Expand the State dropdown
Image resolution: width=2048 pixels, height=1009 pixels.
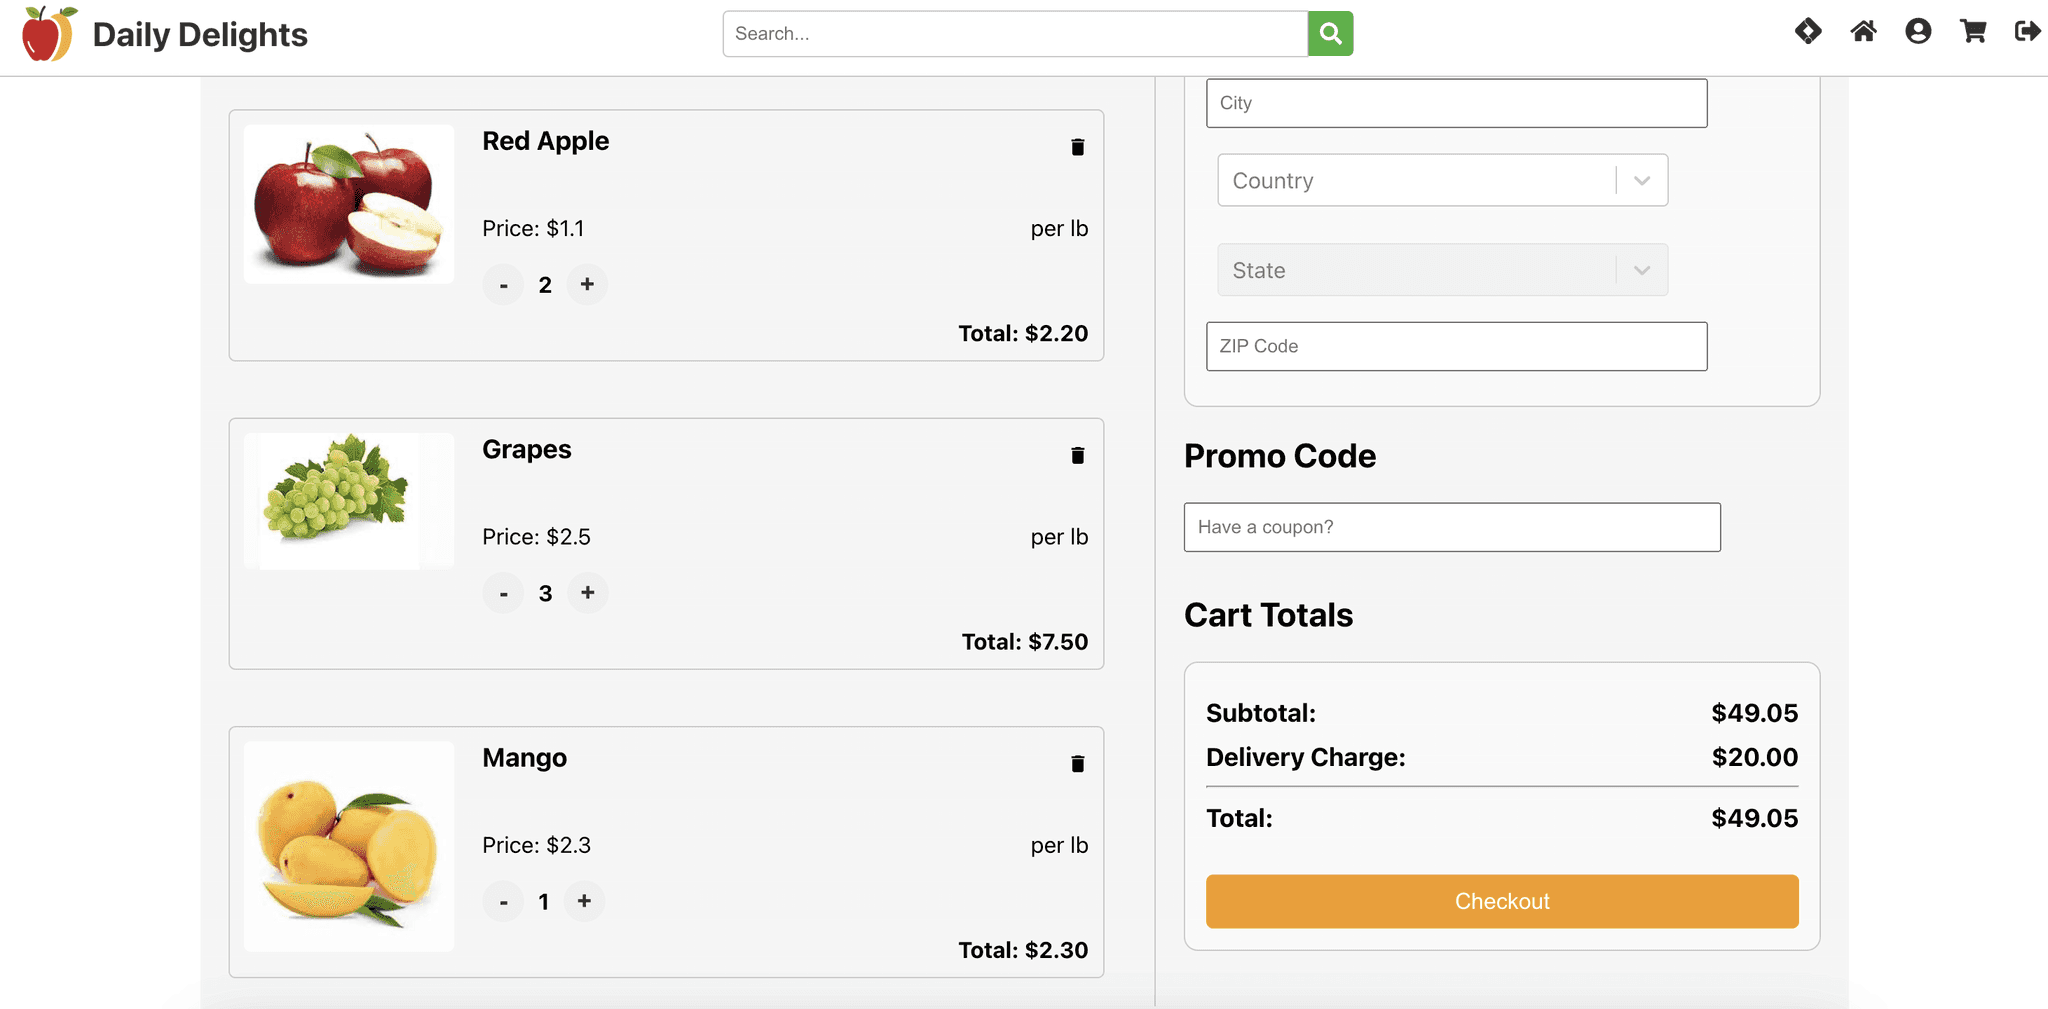click(x=1442, y=271)
